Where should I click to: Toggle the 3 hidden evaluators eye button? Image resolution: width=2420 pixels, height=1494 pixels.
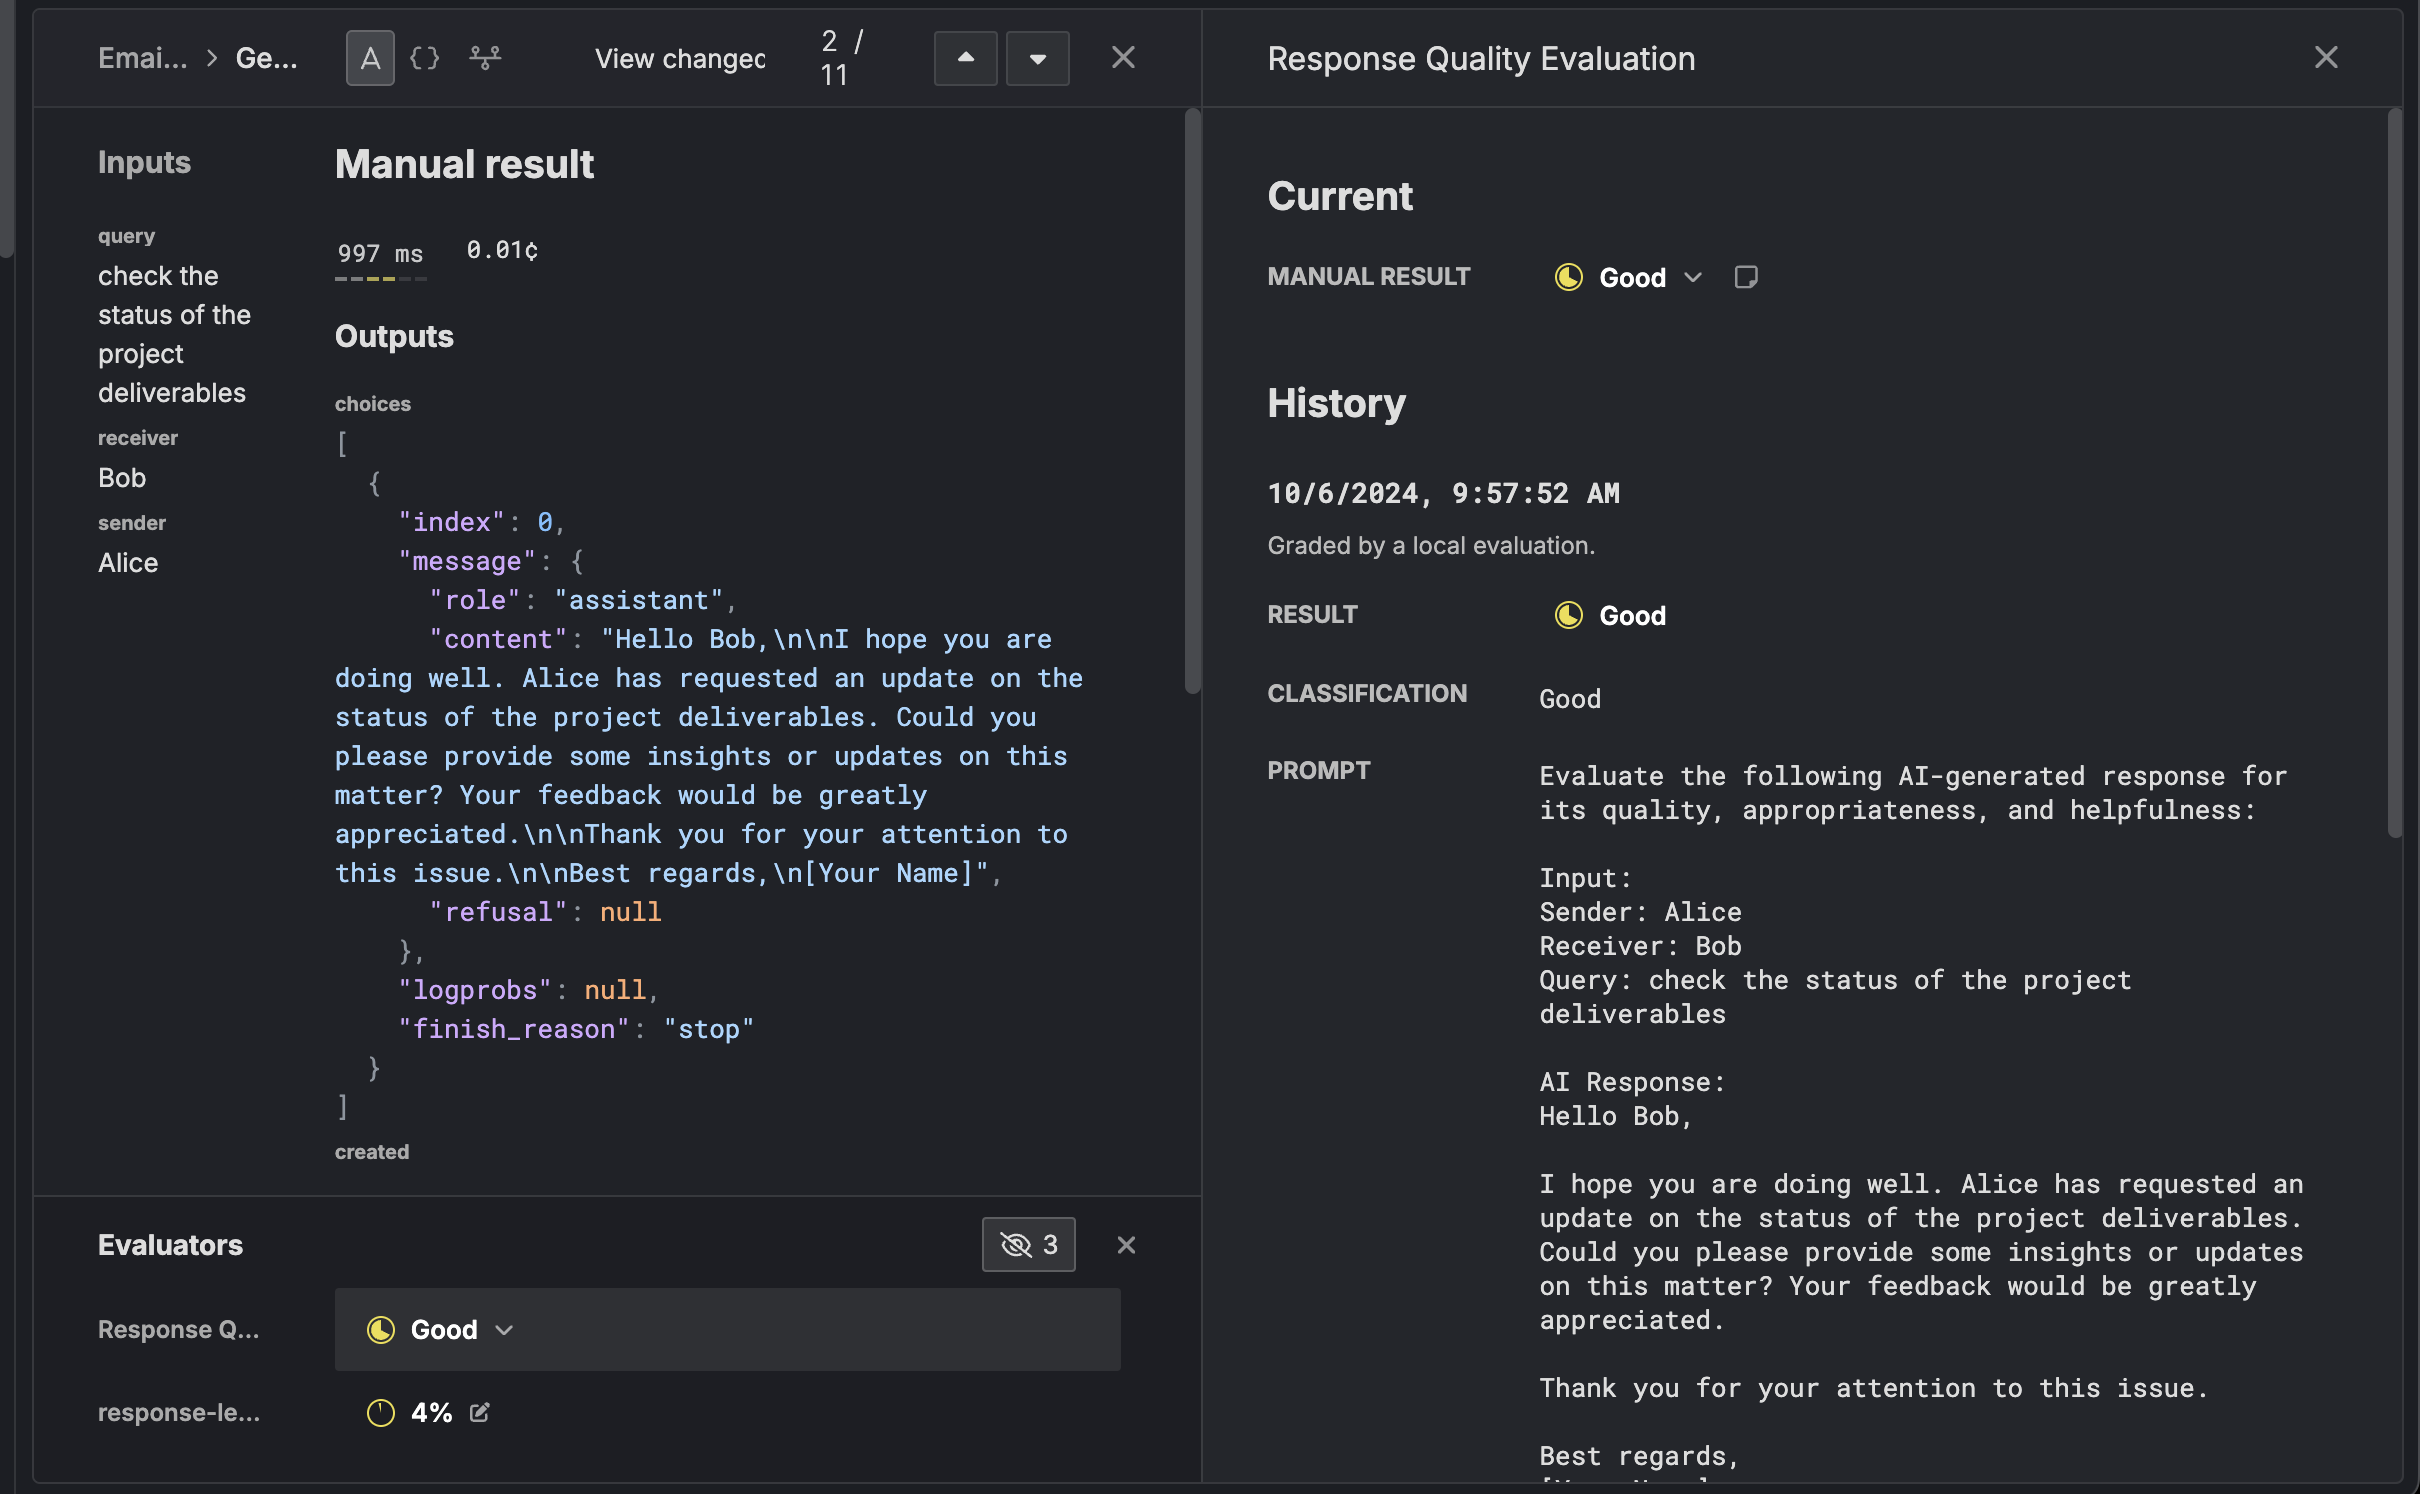click(x=1028, y=1244)
